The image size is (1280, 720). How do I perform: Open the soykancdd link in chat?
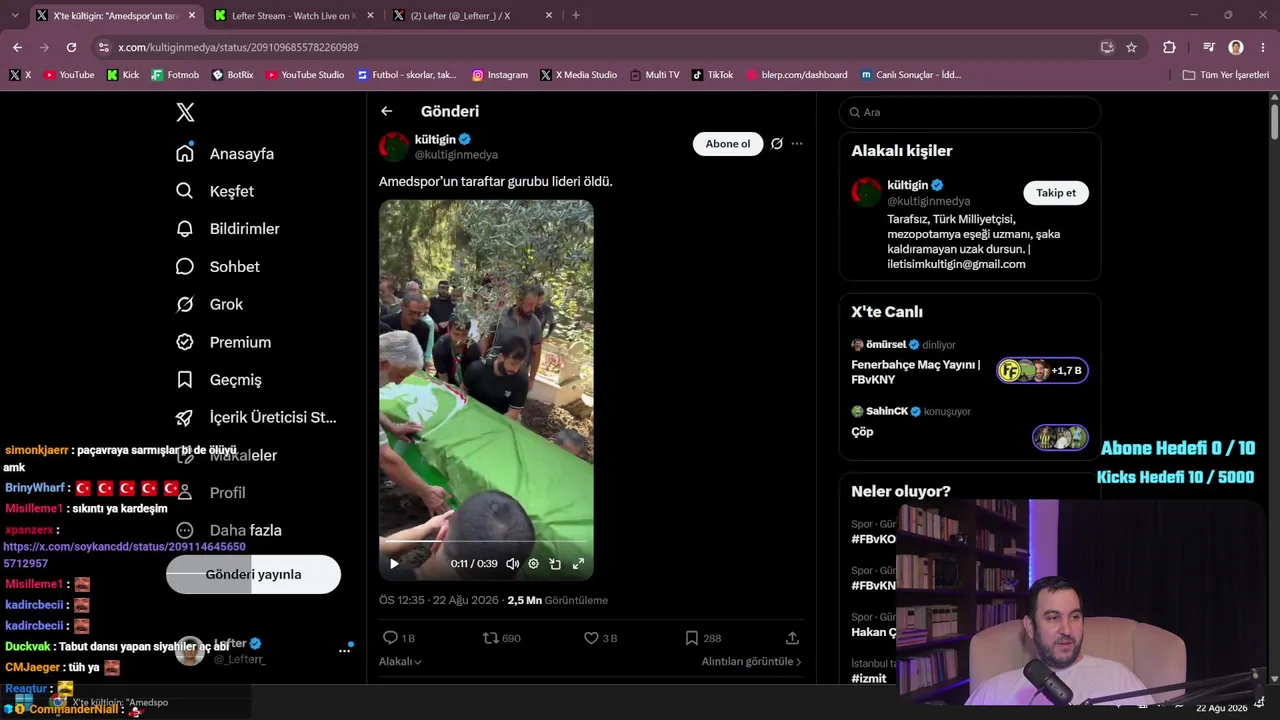coord(124,555)
